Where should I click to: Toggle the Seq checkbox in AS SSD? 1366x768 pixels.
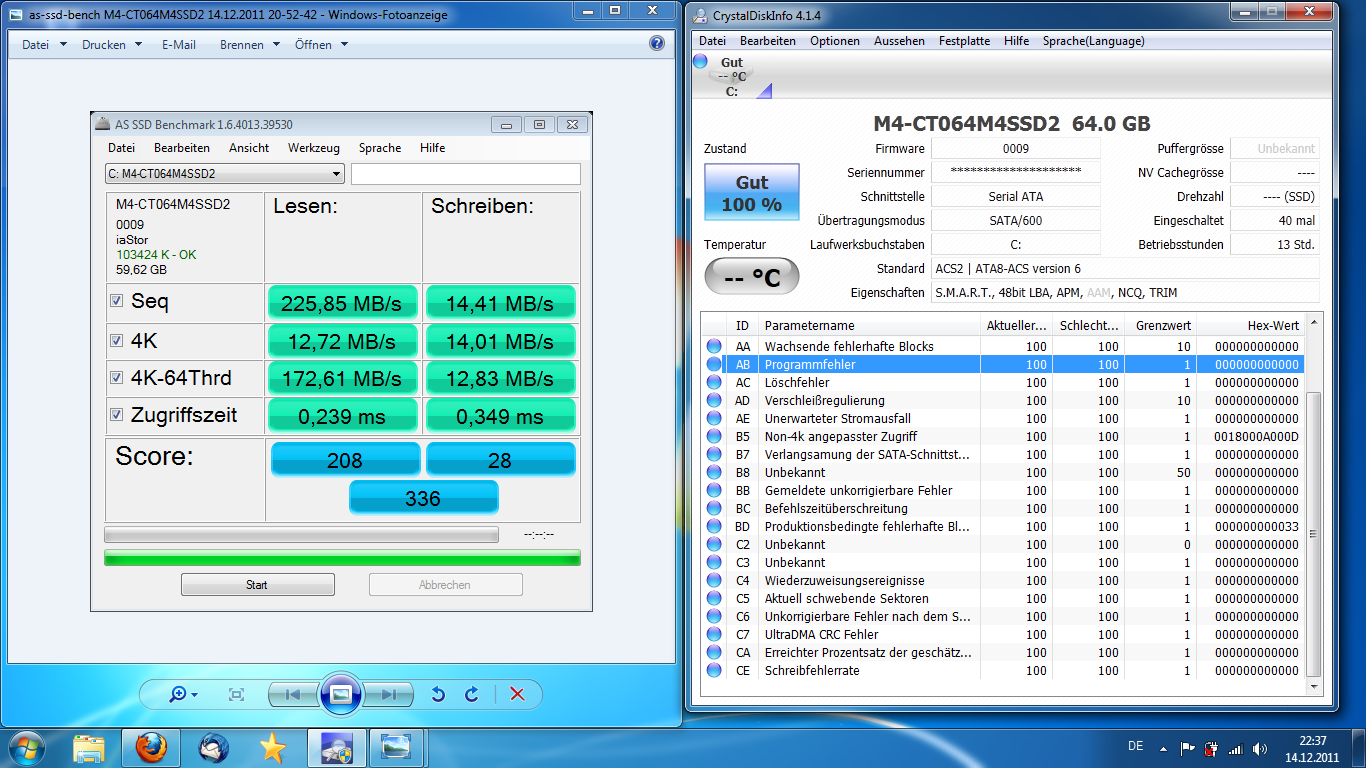[116, 301]
